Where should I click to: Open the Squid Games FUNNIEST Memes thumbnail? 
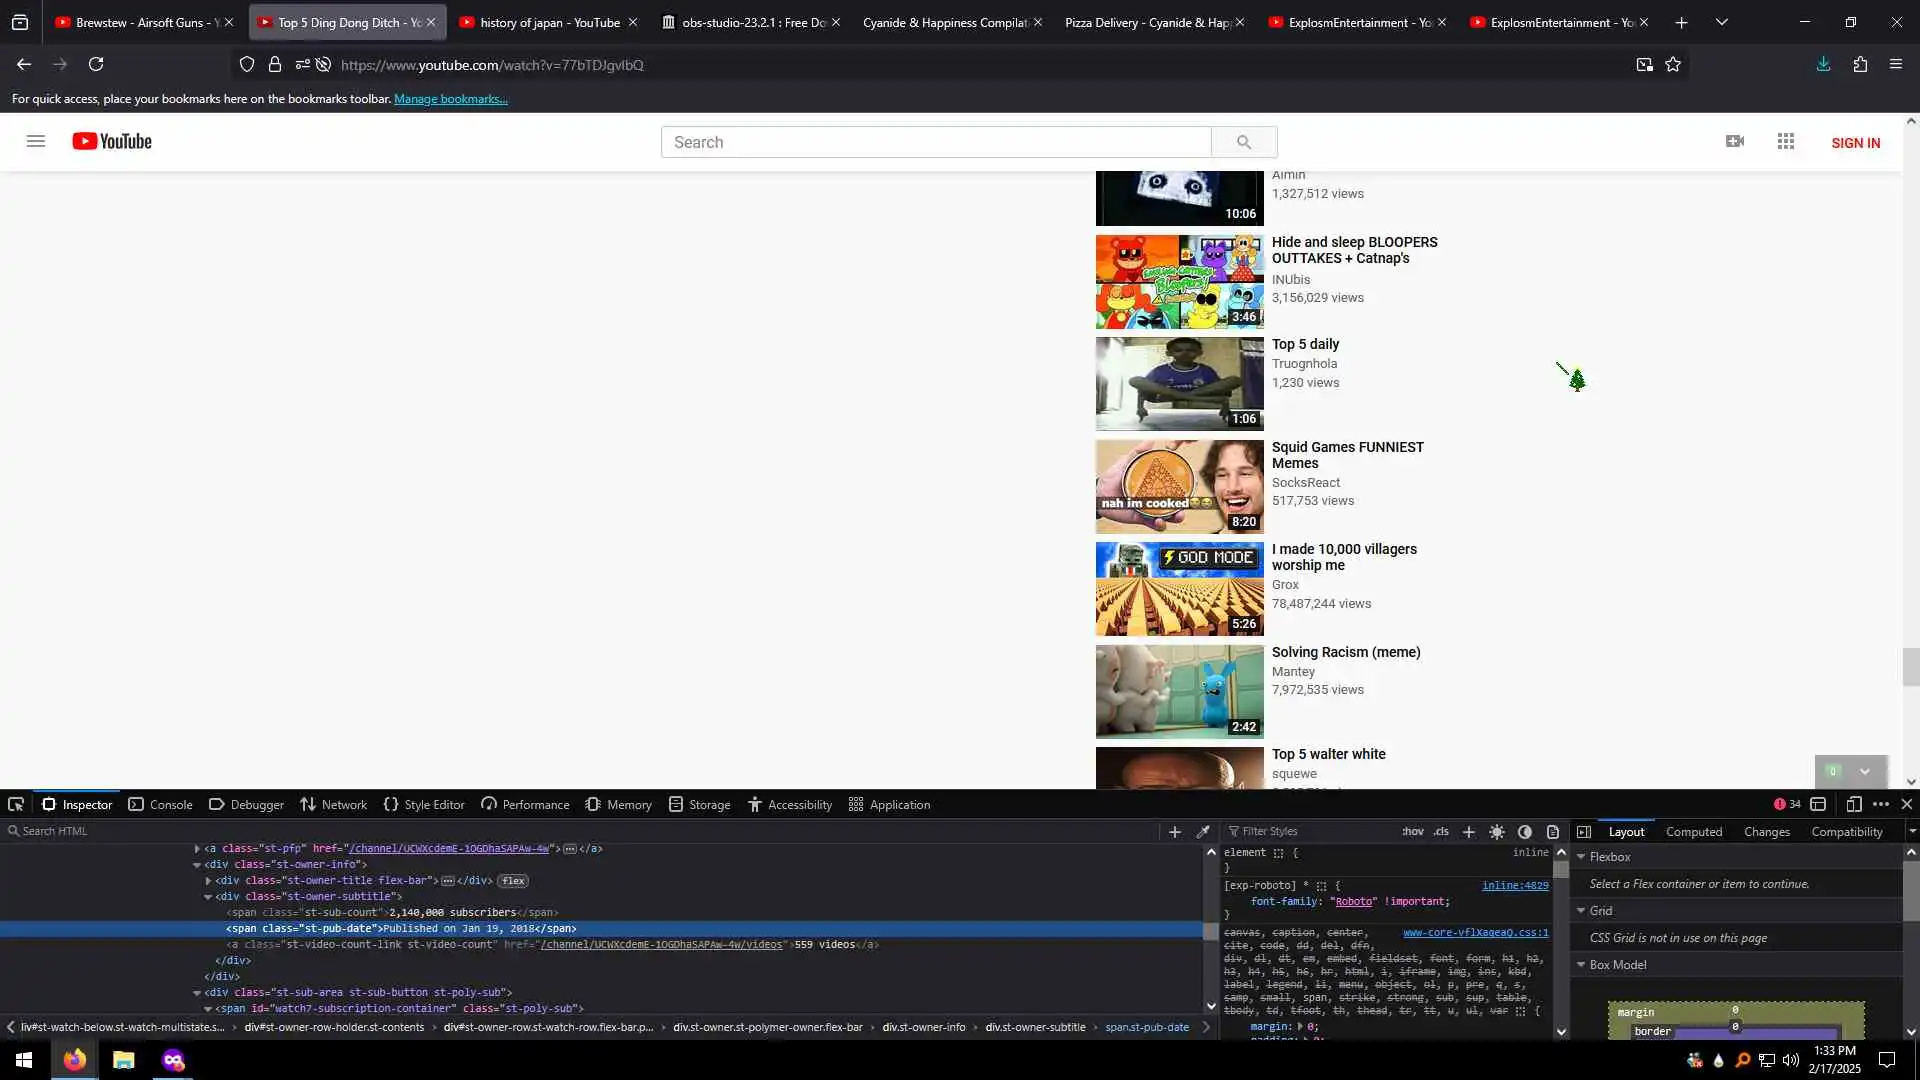(1179, 487)
